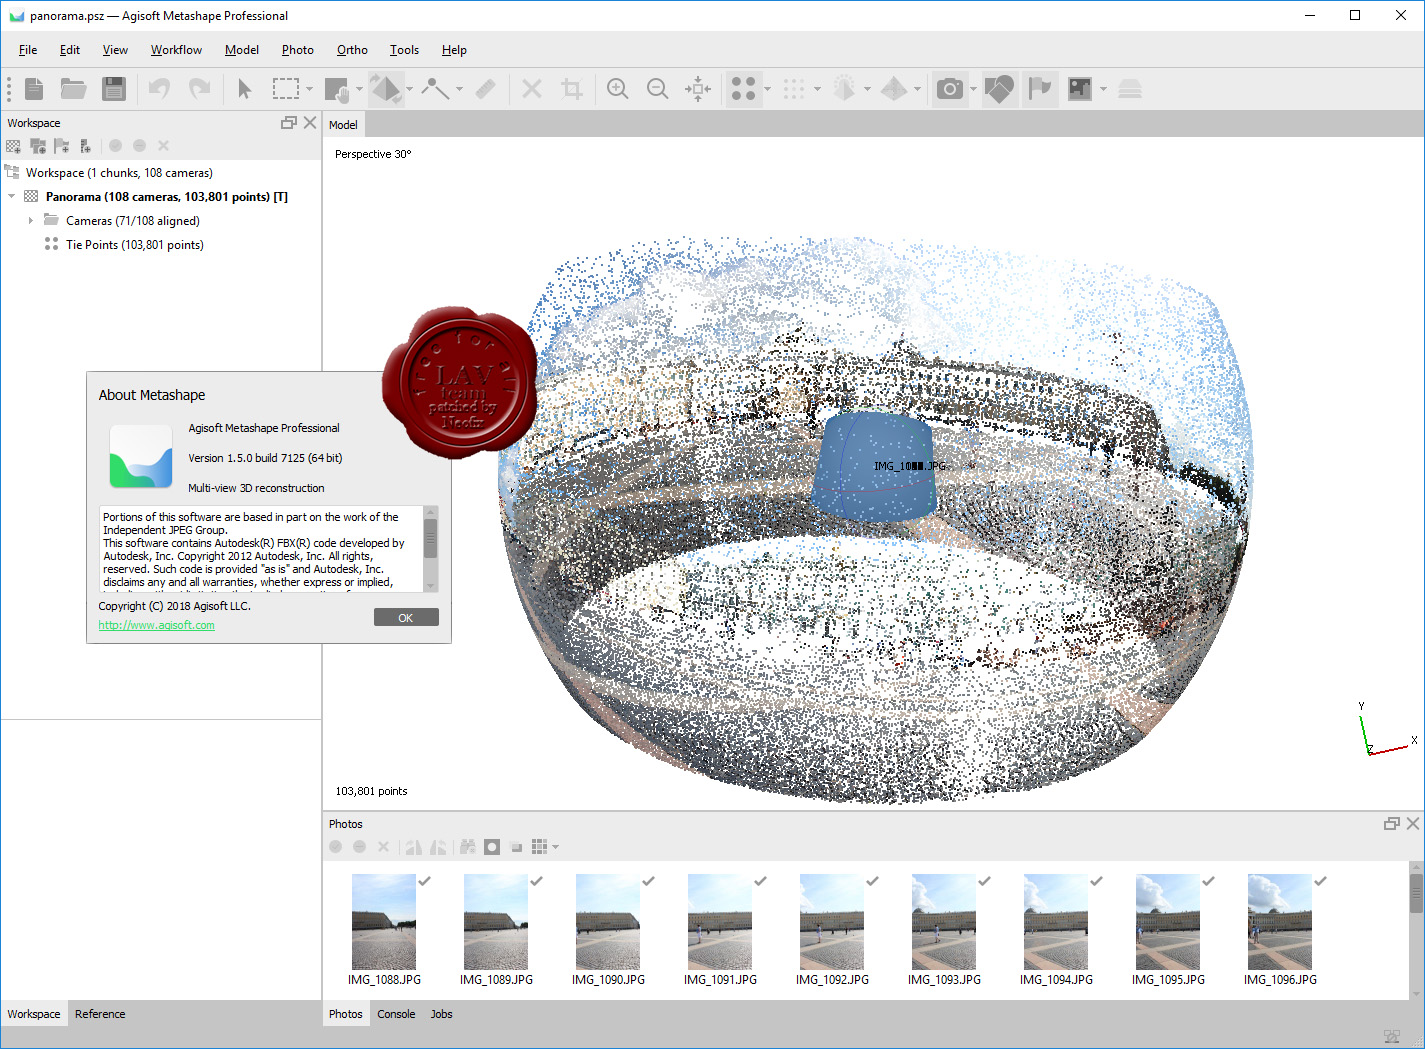Collapse the Panorama chunk tree node
This screenshot has width=1425, height=1049.
point(11,197)
